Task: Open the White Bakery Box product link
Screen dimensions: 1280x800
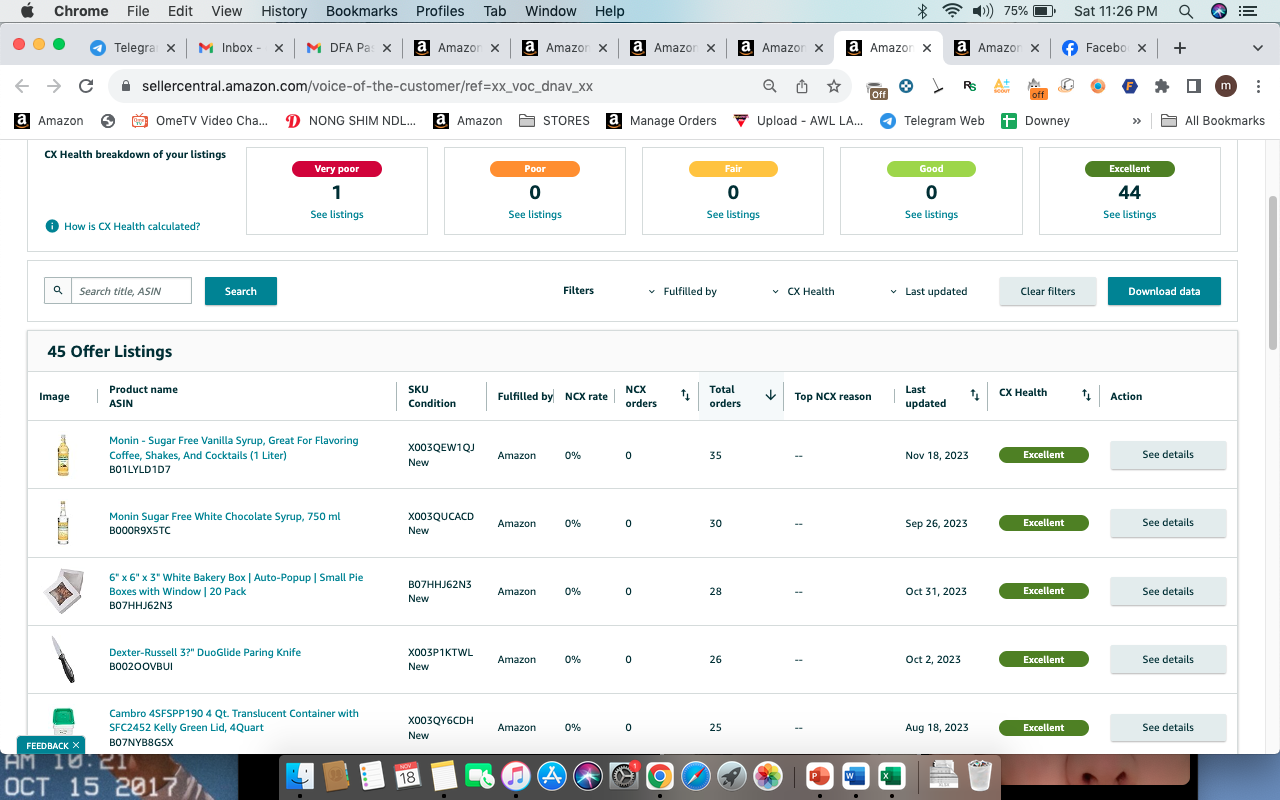Action: (x=236, y=584)
